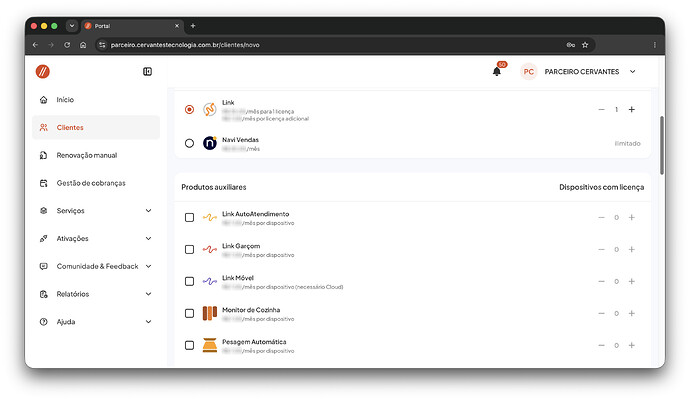Viewport: 690px width, 401px height.
Task: Click the Monitor de Cozinha product icon
Action: (209, 313)
